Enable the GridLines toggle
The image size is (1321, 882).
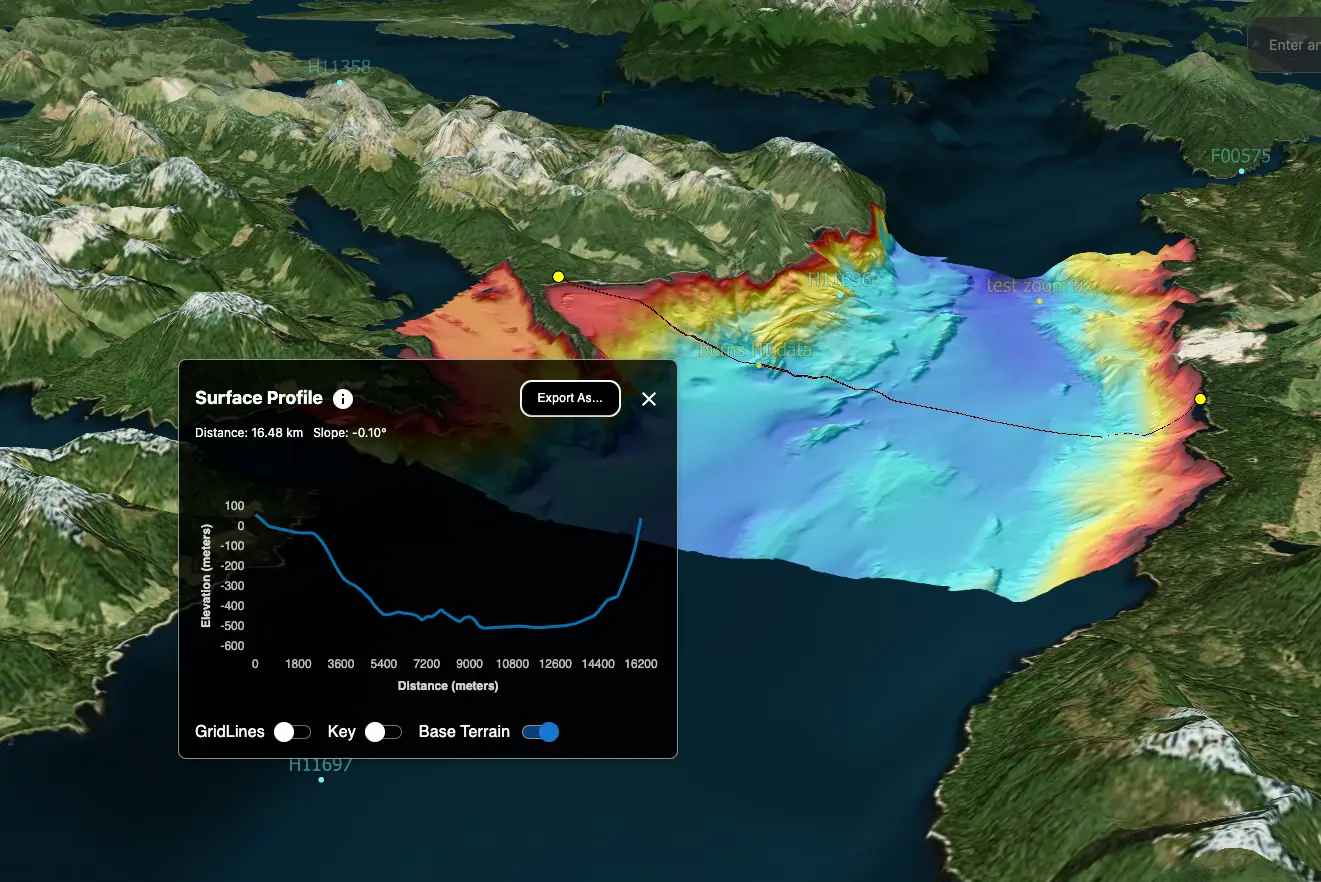[292, 732]
